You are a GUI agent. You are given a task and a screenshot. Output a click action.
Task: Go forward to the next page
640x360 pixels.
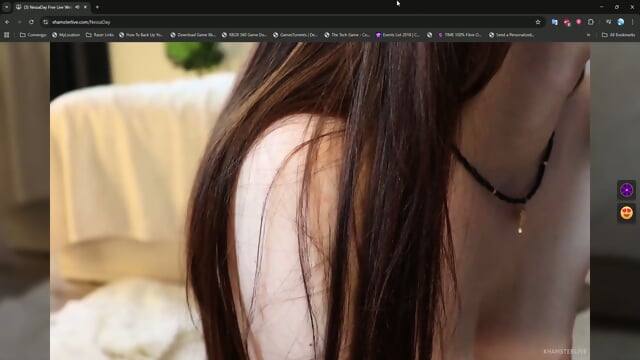[19, 22]
